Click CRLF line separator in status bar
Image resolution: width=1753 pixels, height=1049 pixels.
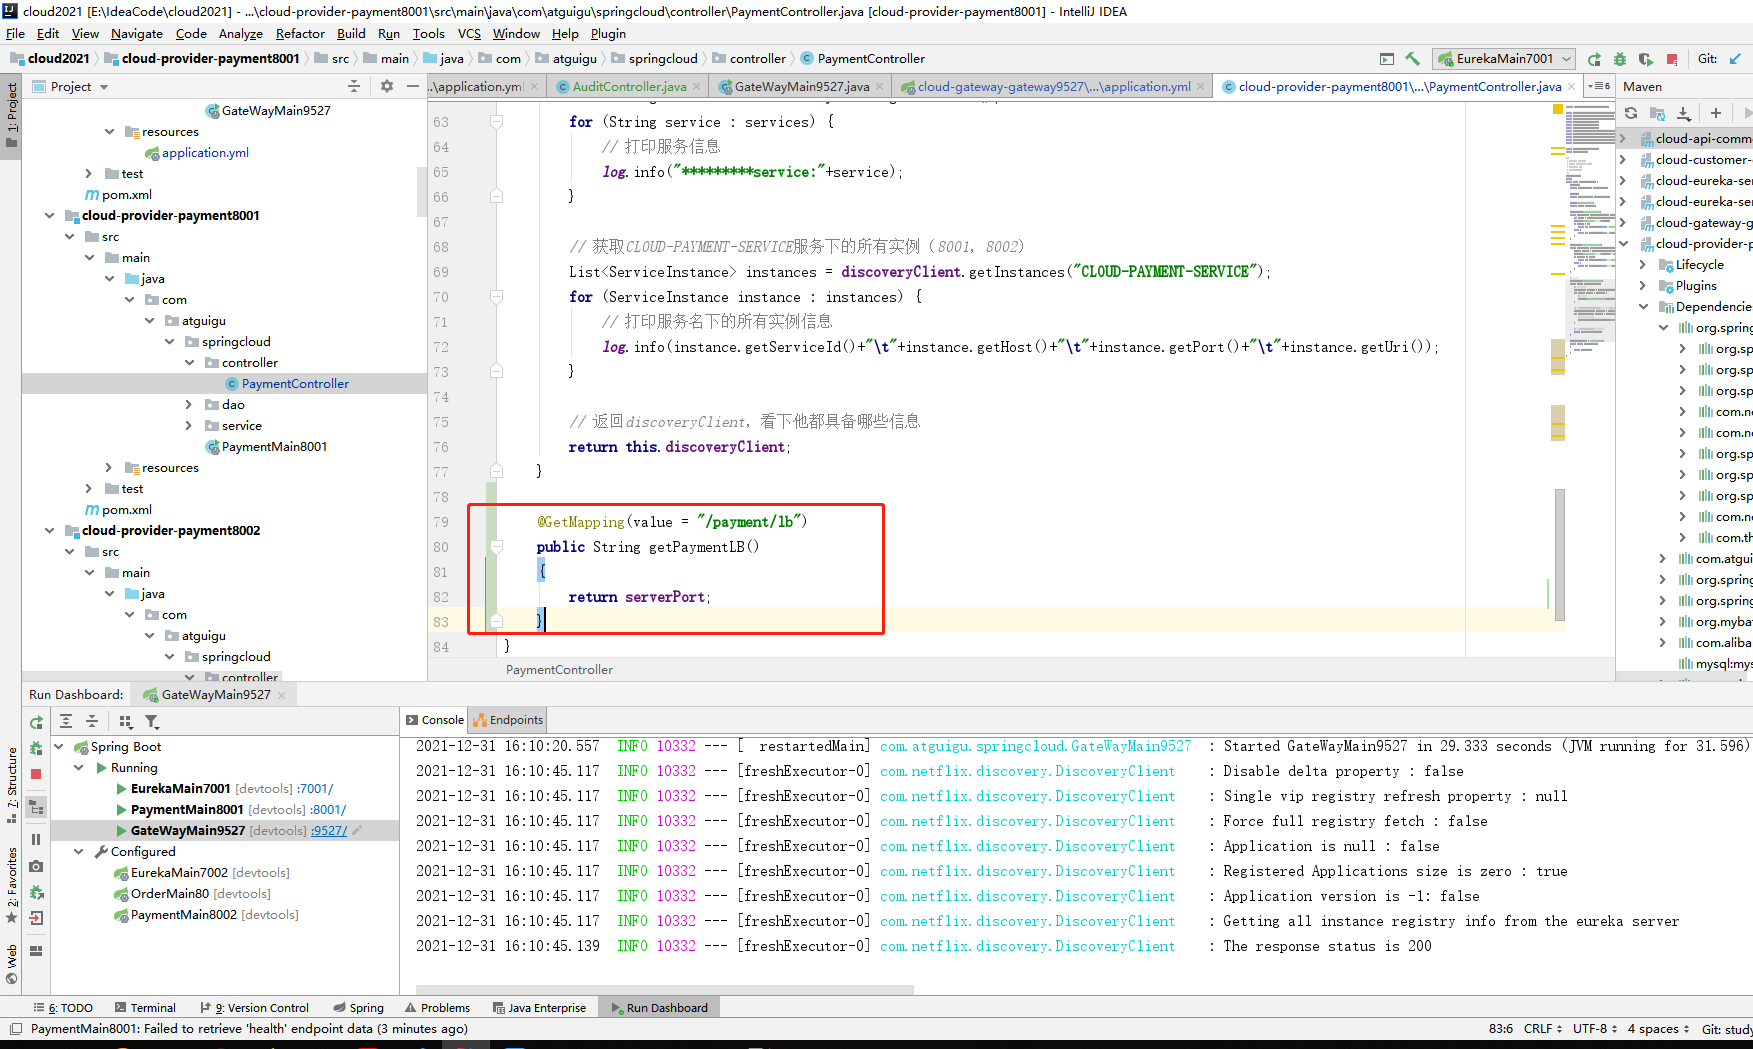pos(1542,1029)
